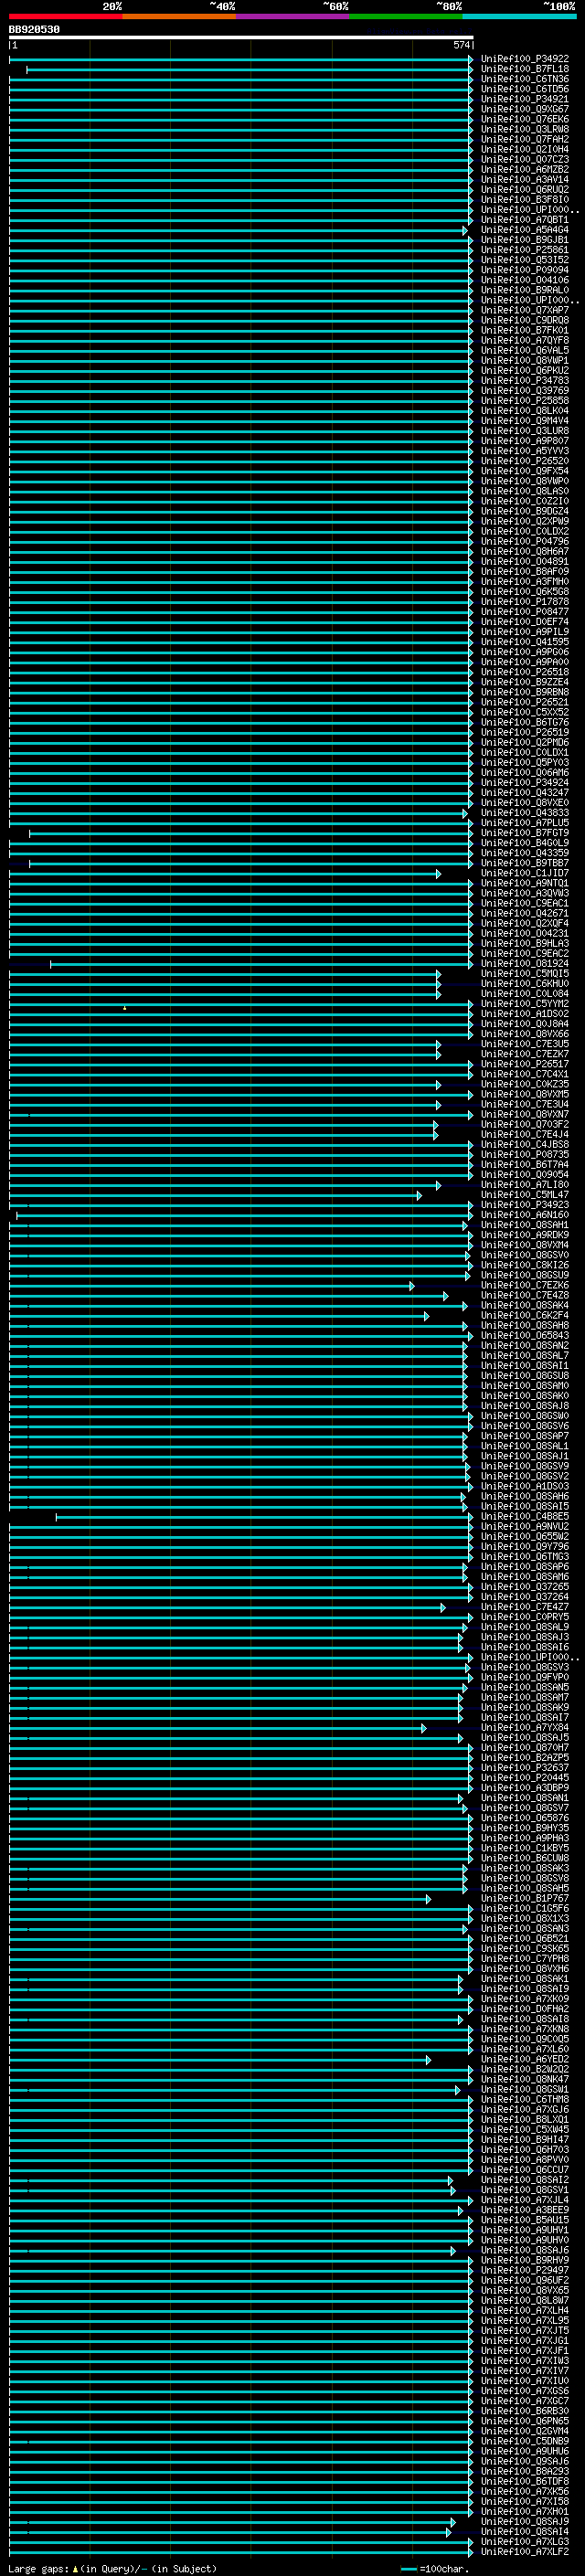Click the UniRef100_B9RAL0 label
The image size is (585, 2576).
(524, 291)
